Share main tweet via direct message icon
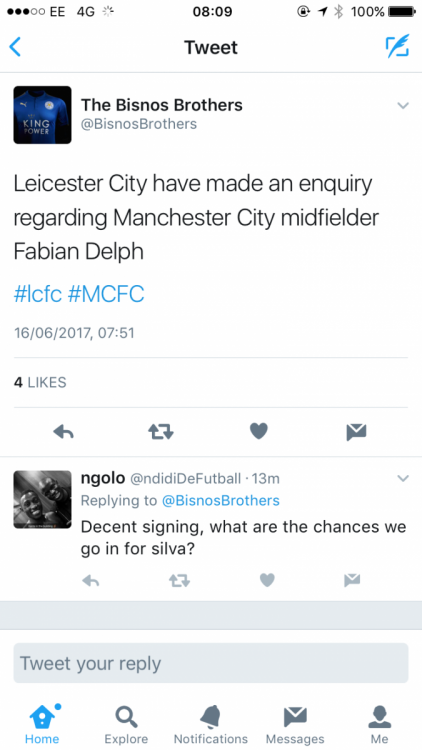 356,432
